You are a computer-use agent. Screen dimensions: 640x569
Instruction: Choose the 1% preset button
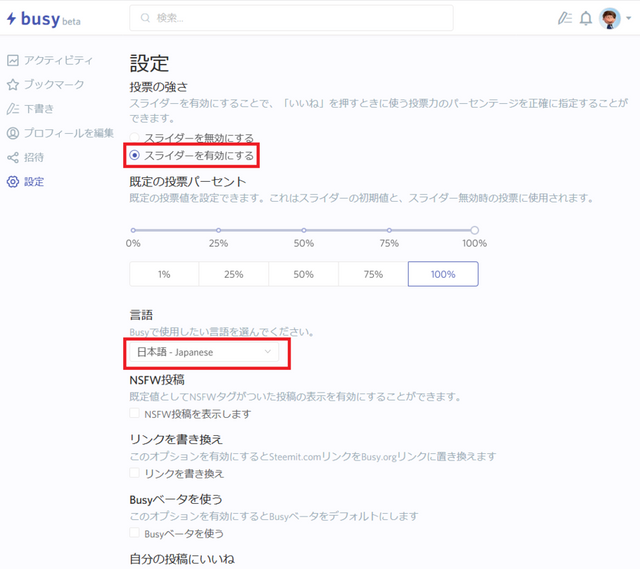coord(164,274)
